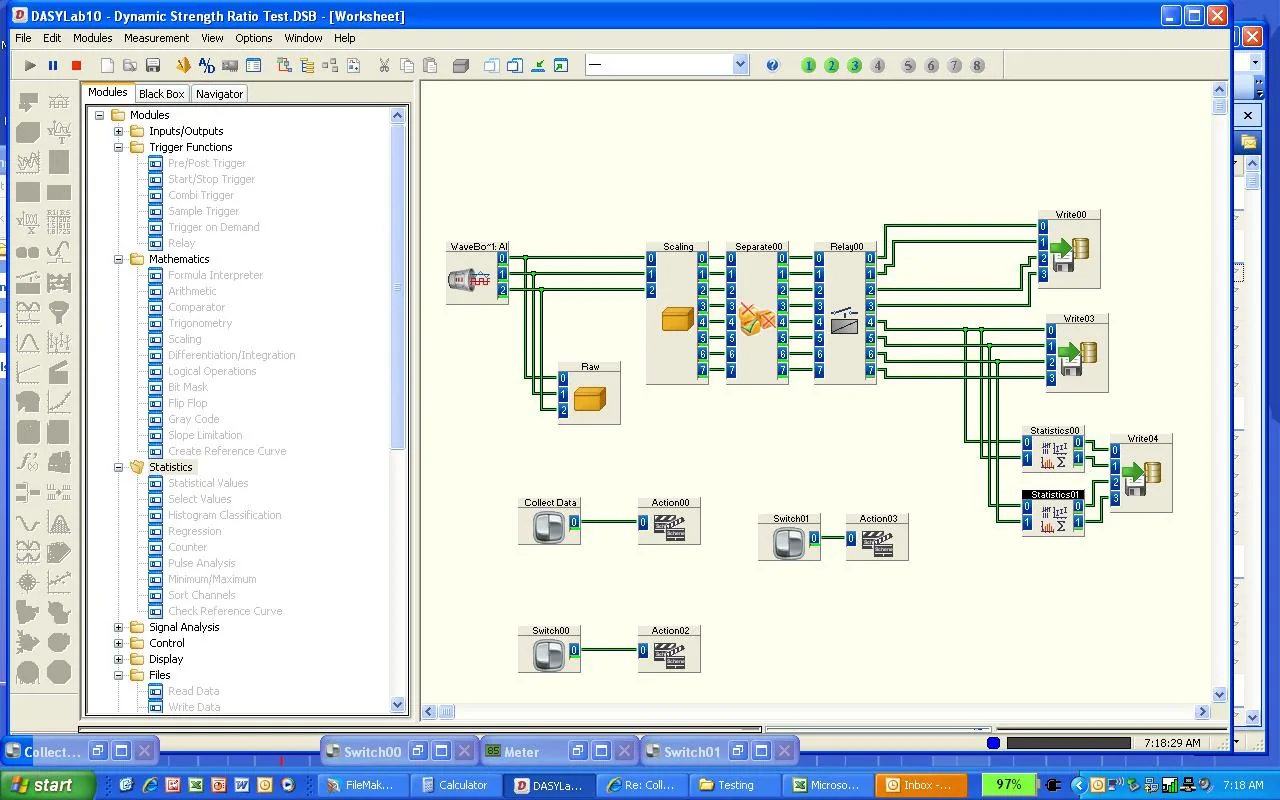Select the Action00 module
The image size is (1280, 800).
(x=669, y=521)
